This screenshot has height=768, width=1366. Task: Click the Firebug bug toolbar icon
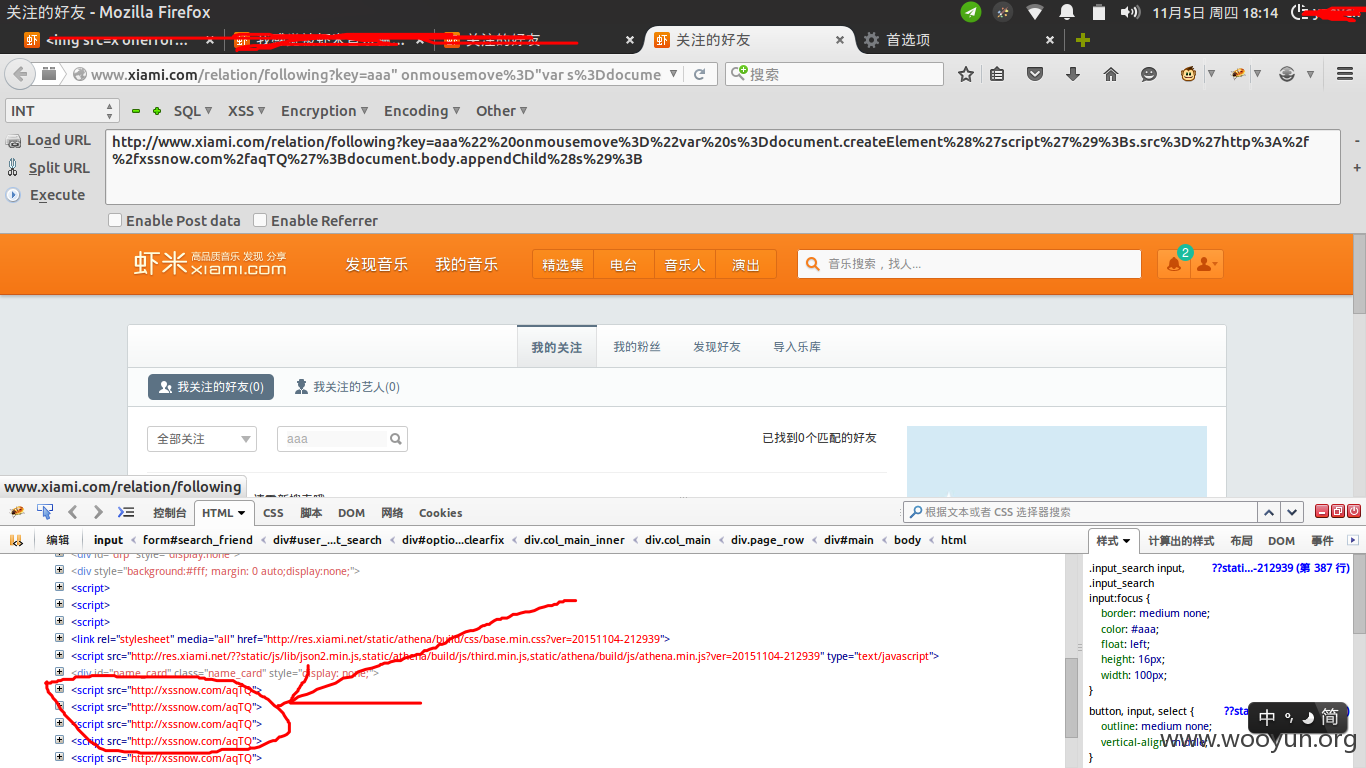coord(1239,74)
